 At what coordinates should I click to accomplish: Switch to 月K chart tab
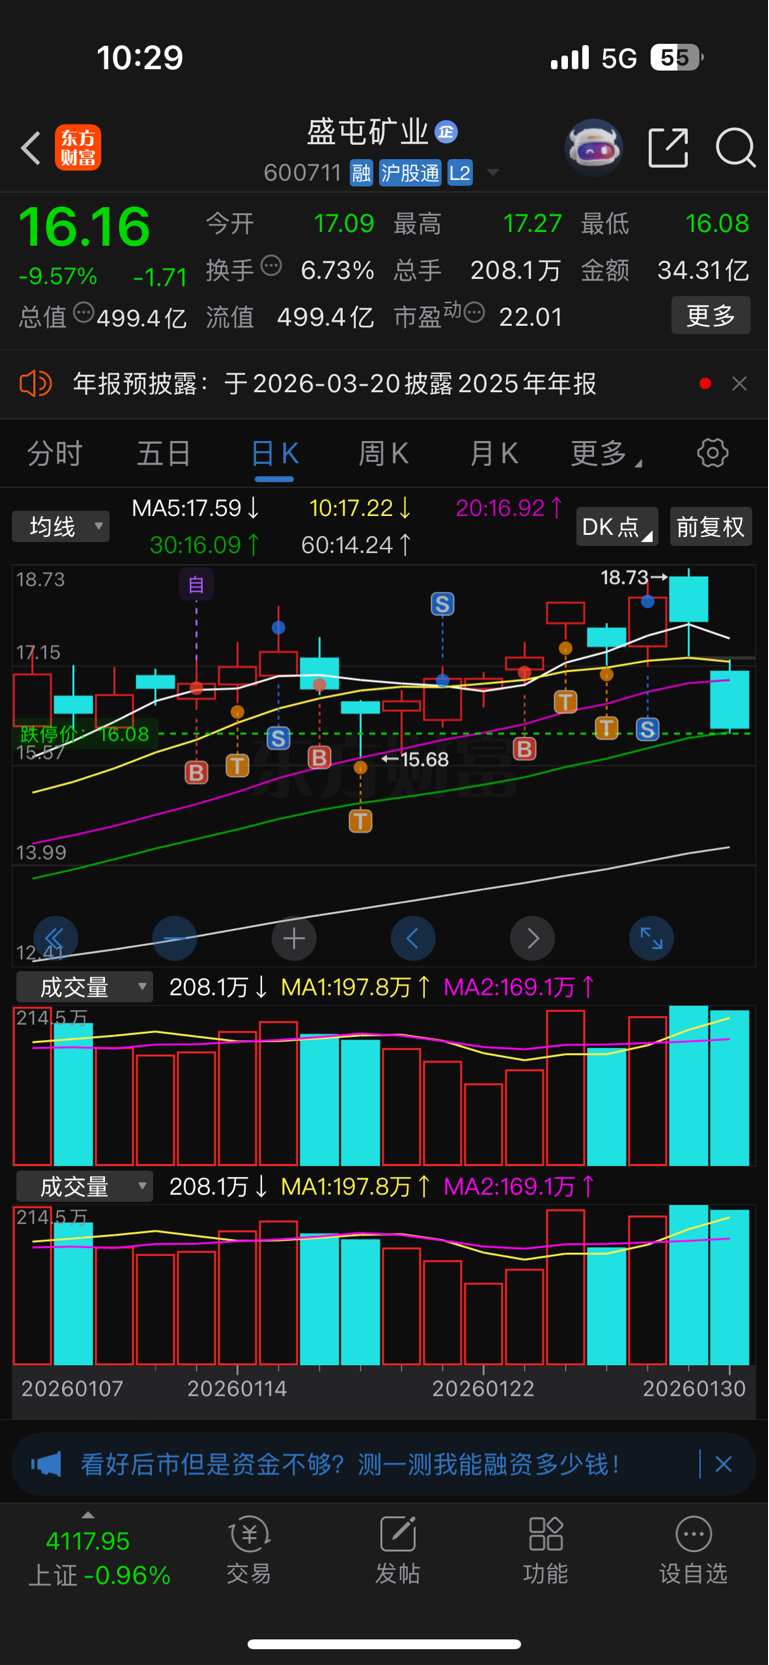[x=493, y=454]
